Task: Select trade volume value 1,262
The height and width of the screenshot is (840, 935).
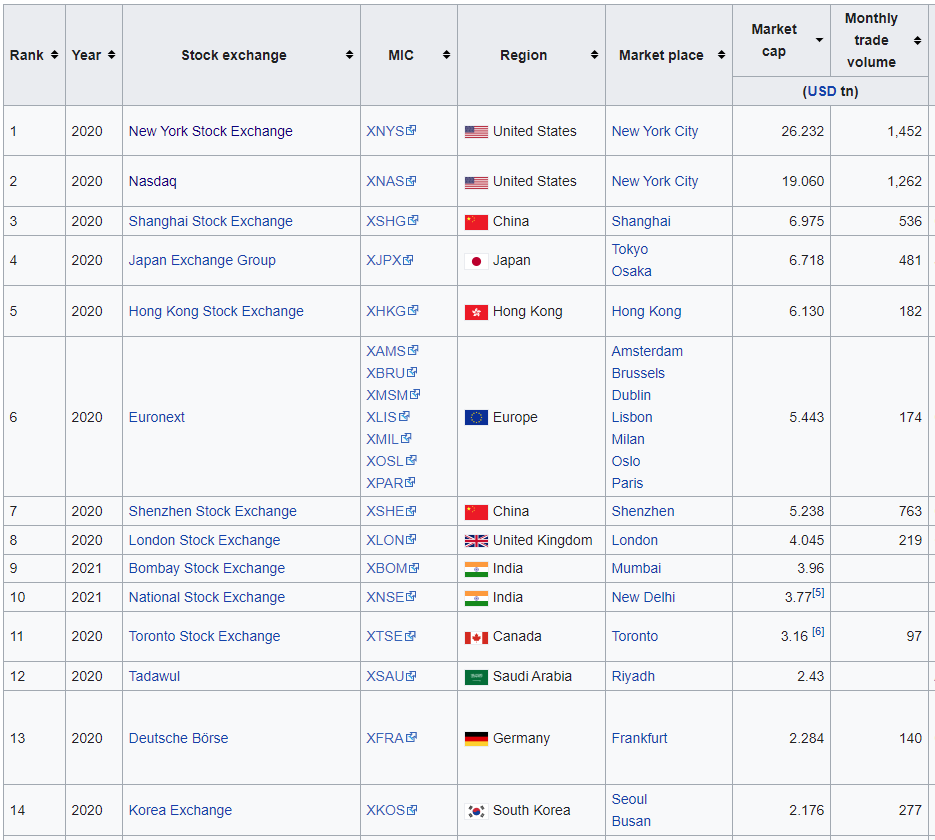Action: pyautogui.click(x=905, y=181)
